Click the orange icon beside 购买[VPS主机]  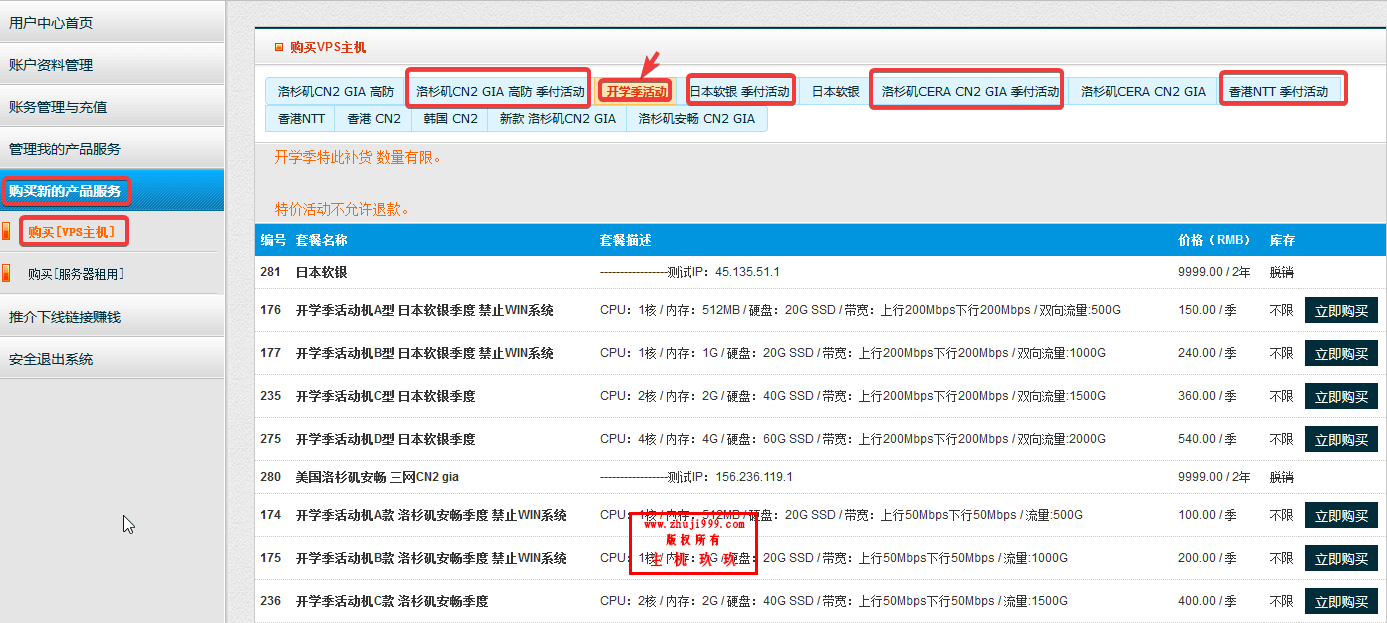7,232
